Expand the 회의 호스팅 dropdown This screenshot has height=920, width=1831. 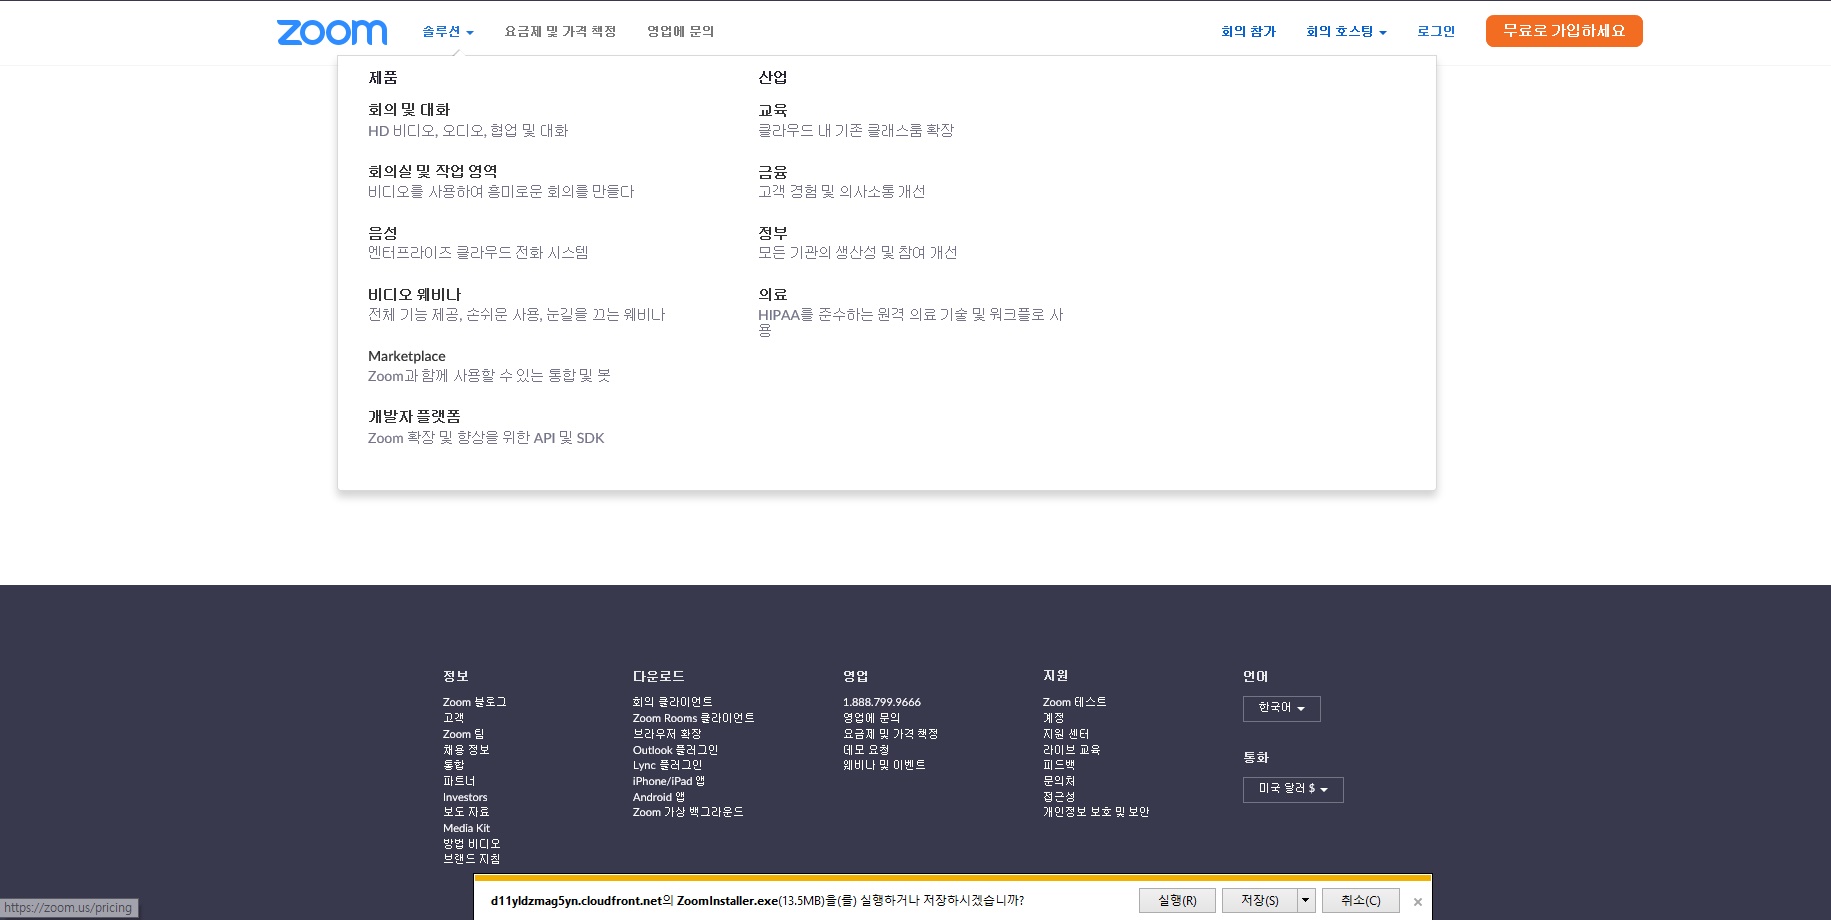click(1346, 32)
